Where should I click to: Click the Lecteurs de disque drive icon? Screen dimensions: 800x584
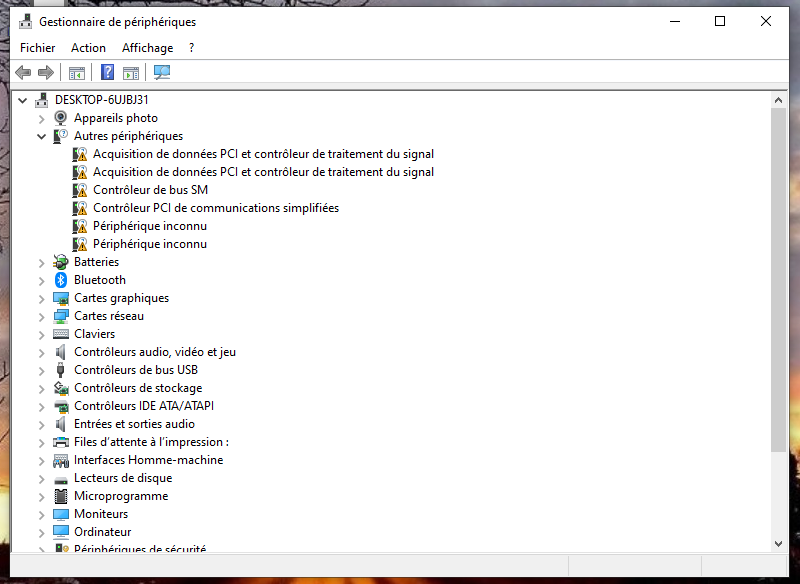coord(61,479)
